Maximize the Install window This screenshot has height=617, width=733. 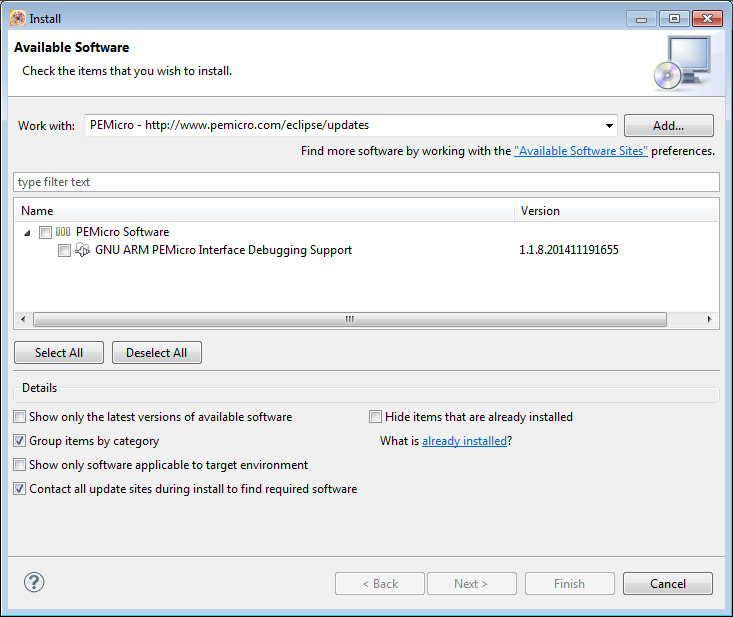(674, 19)
